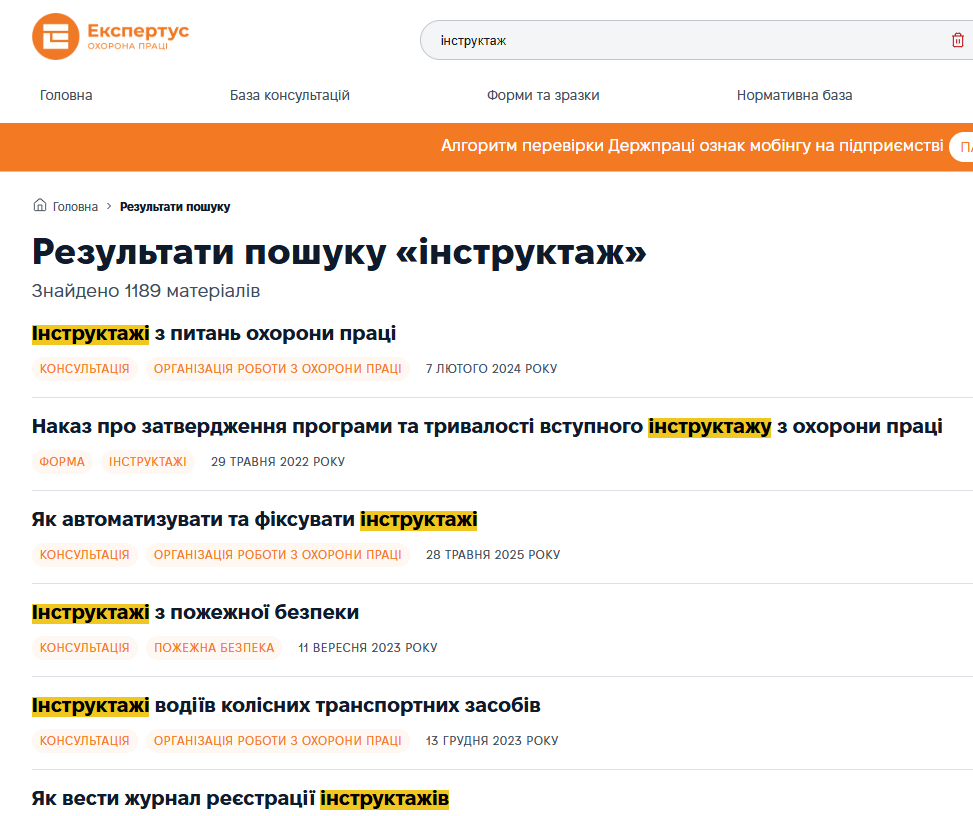973x816 pixels.
Task: Click the home icon in breadcrumbs
Action: 40,206
